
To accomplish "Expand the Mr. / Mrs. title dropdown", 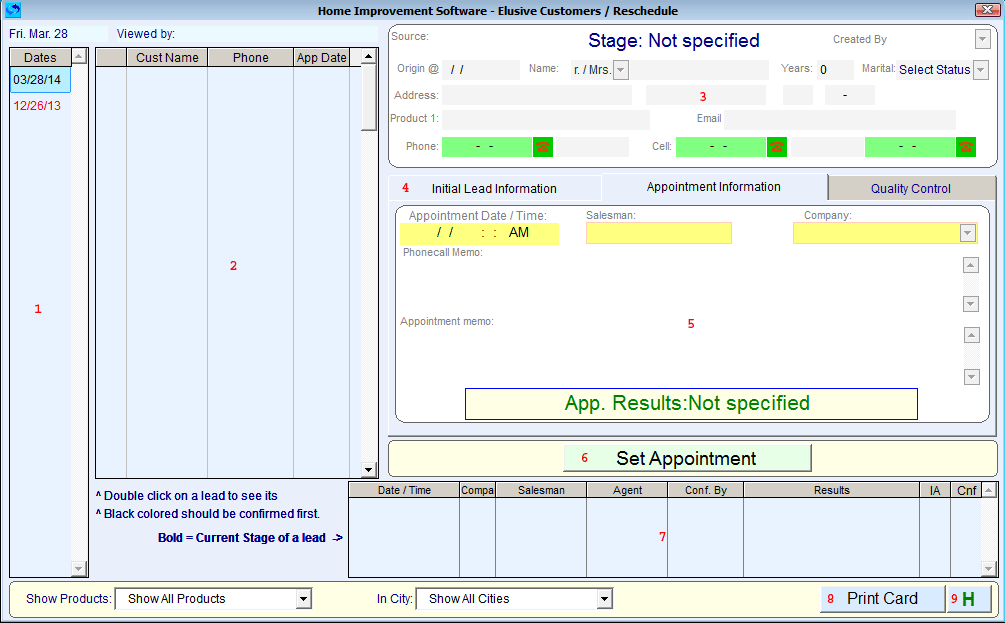I will click(x=620, y=70).
